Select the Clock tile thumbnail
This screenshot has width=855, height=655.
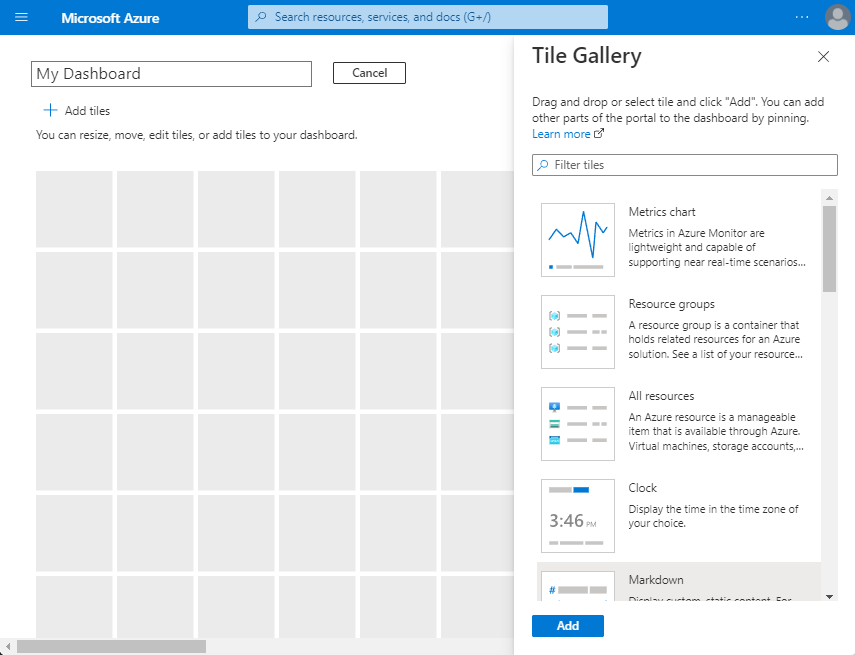[577, 516]
